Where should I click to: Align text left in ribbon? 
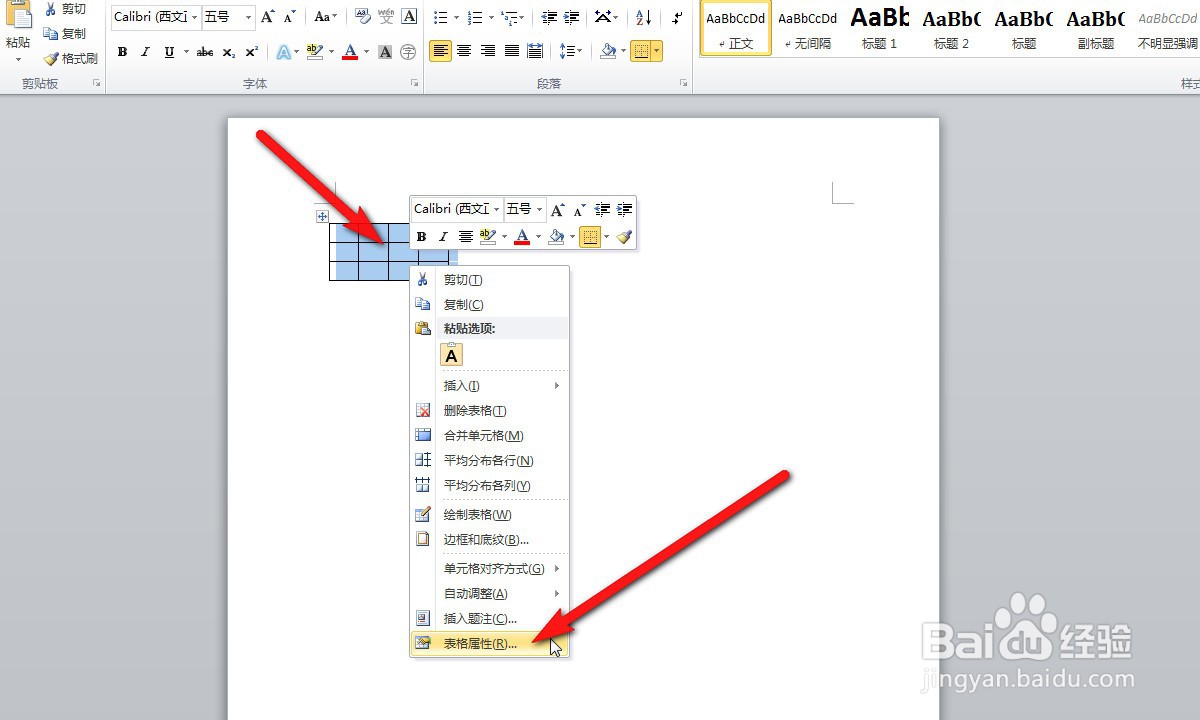click(441, 52)
